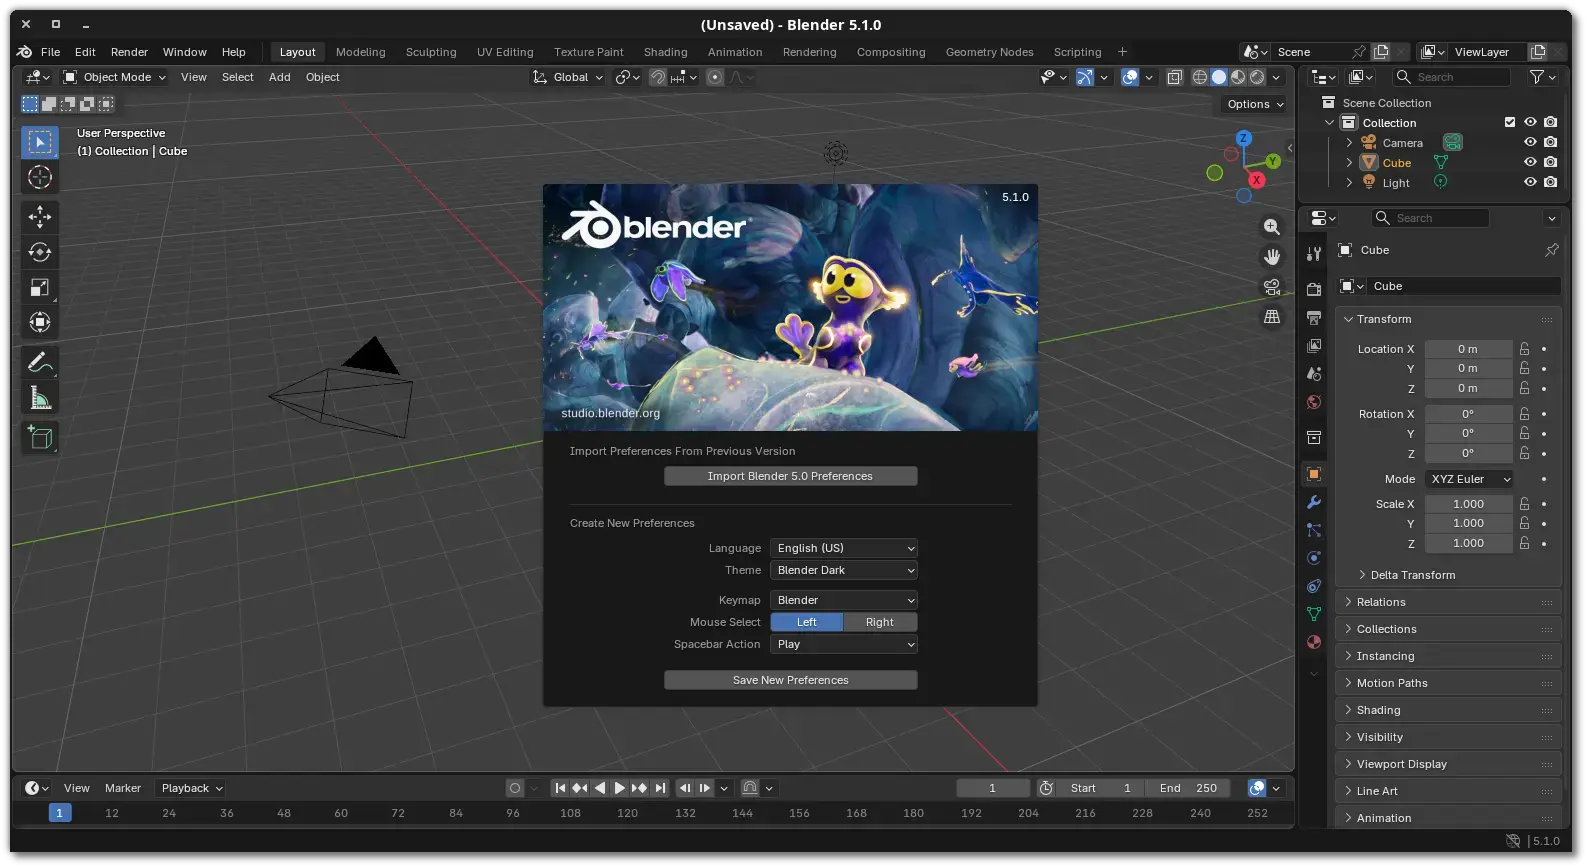Expand the Relations panel
Screen dimensions: 1588x868
click(1381, 602)
